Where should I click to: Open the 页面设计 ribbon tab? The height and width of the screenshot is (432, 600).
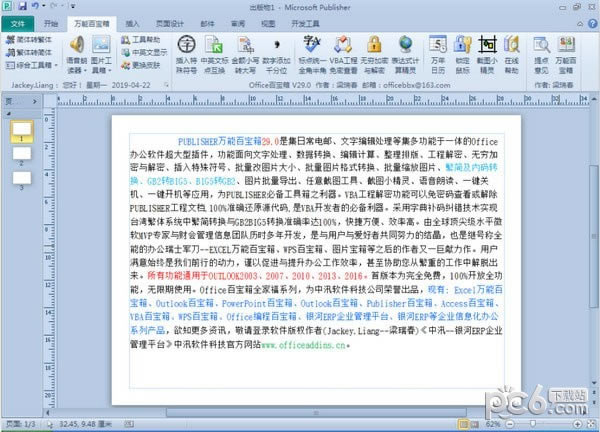tap(170, 24)
